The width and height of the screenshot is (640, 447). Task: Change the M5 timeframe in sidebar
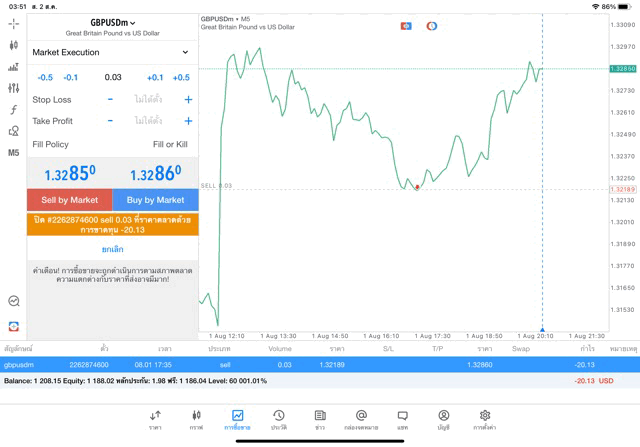pos(14,153)
